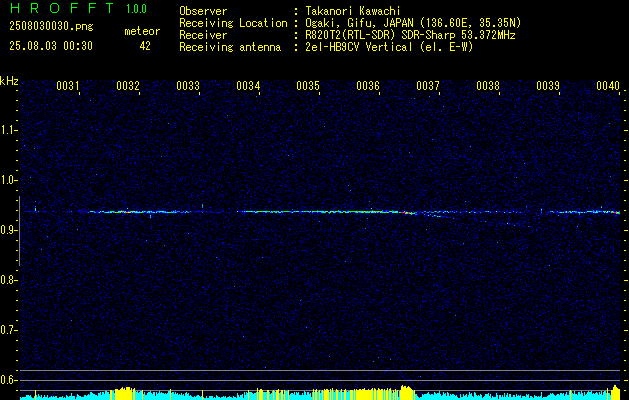Click the 0032 time marker
This screenshot has width=629, height=400.
pyautogui.click(x=128, y=85)
